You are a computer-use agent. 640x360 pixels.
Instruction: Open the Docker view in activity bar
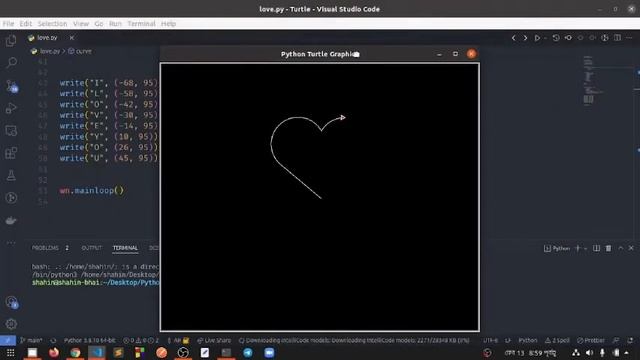point(11,220)
